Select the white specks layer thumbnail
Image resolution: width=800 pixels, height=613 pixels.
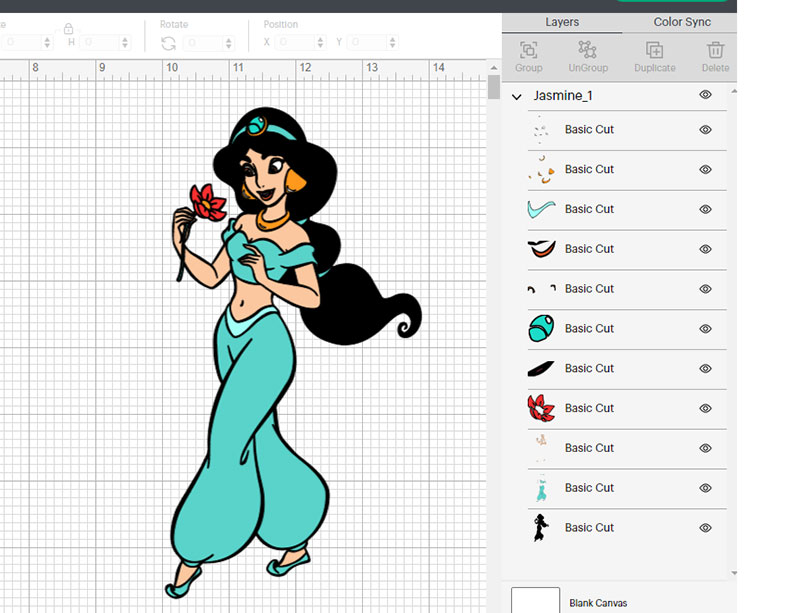click(541, 130)
